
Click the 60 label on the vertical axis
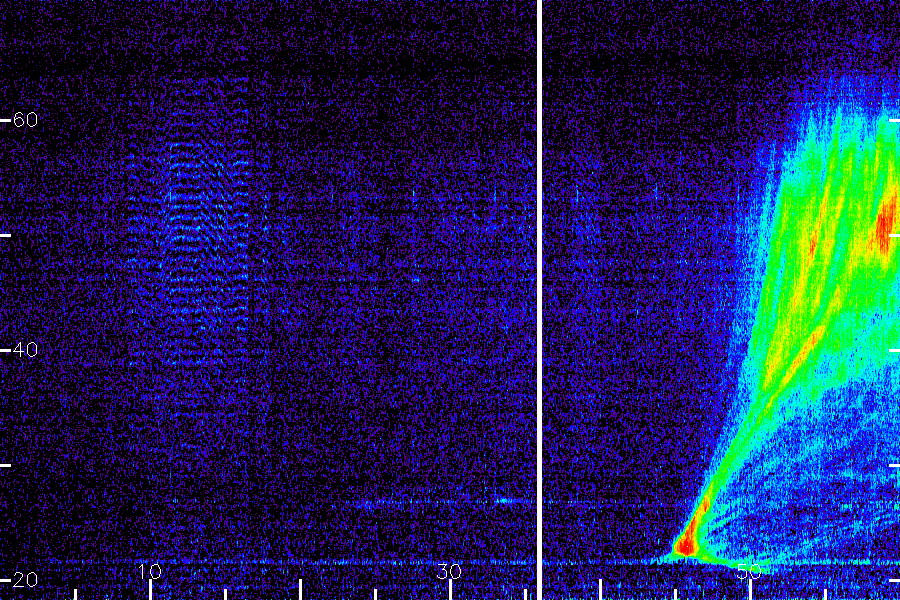coord(25,119)
